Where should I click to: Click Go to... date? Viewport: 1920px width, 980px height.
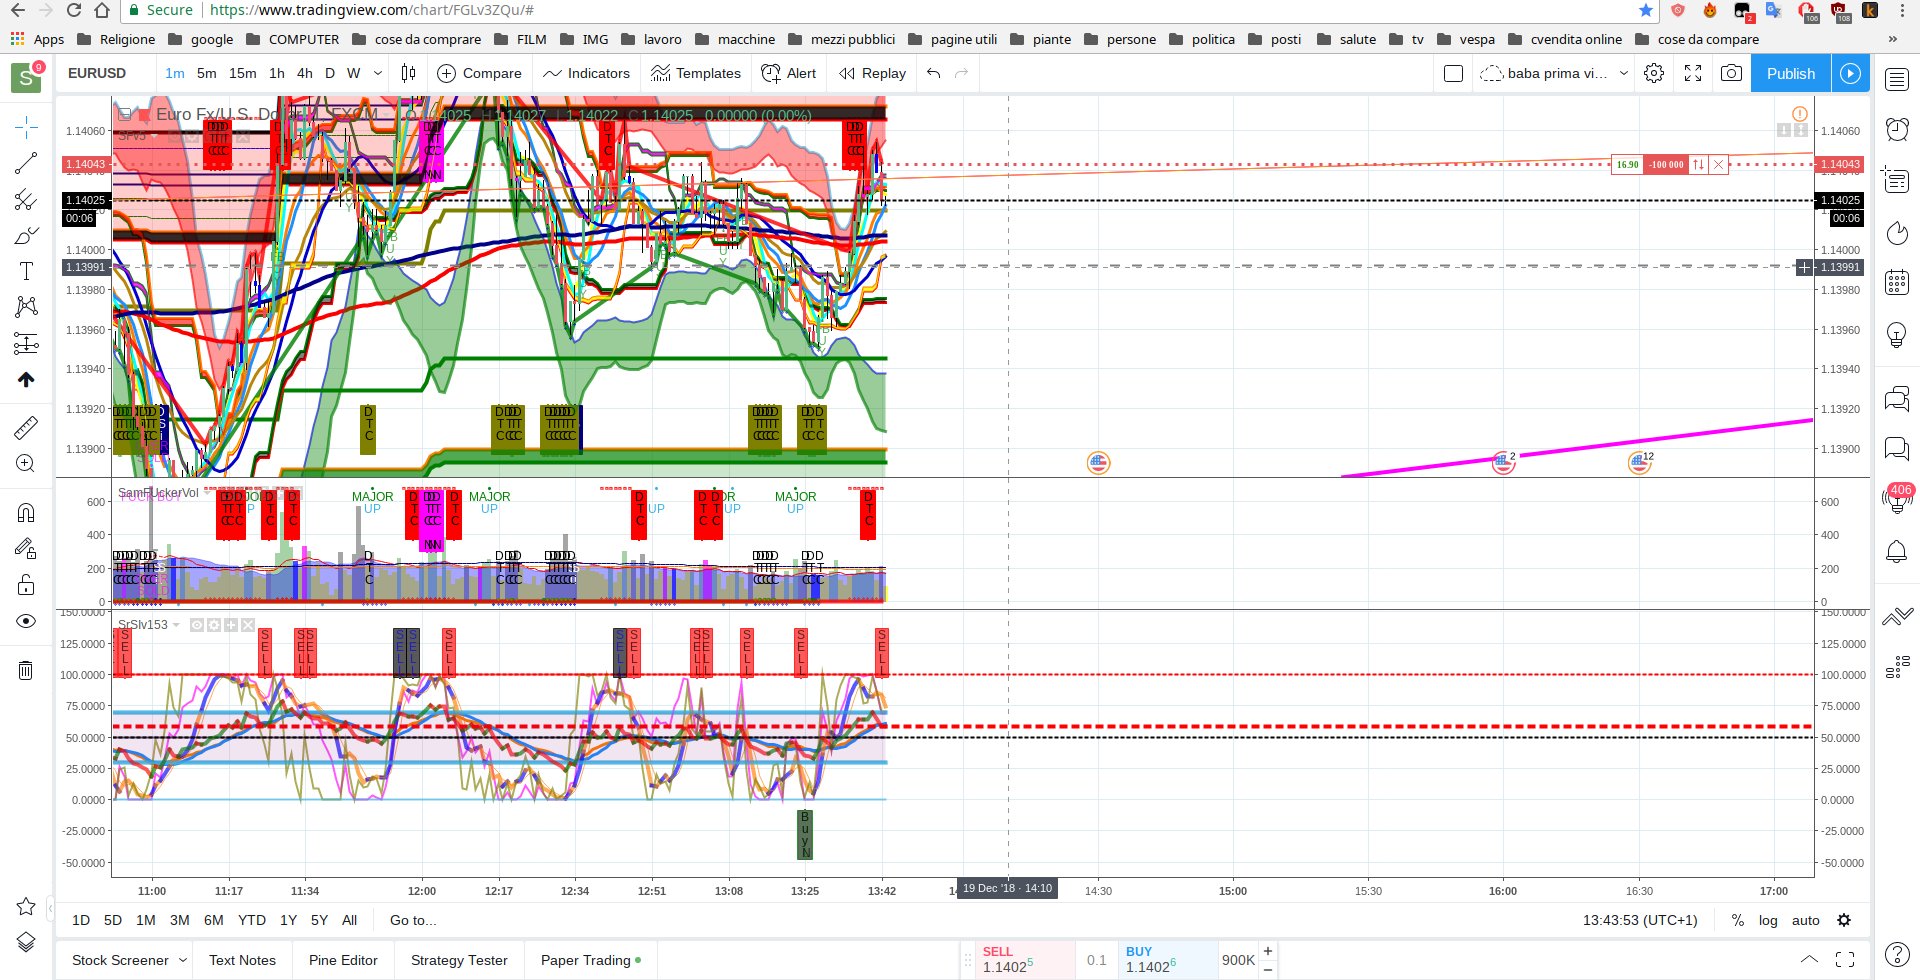pyautogui.click(x=413, y=920)
